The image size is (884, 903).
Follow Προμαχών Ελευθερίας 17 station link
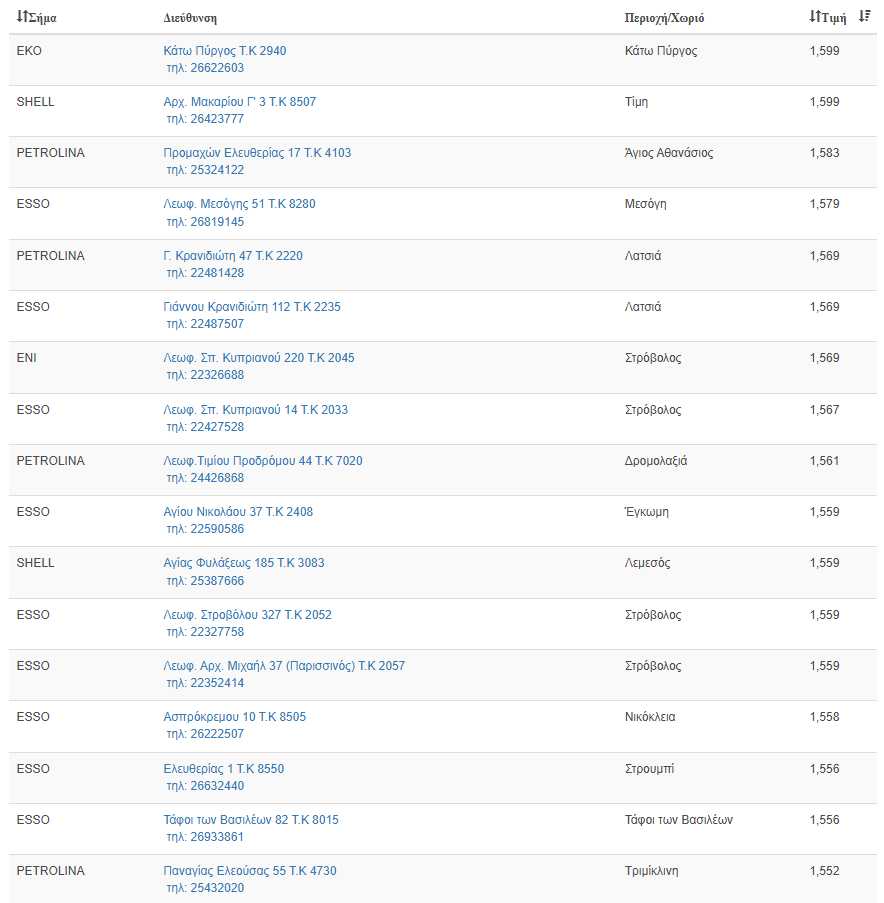click(257, 153)
